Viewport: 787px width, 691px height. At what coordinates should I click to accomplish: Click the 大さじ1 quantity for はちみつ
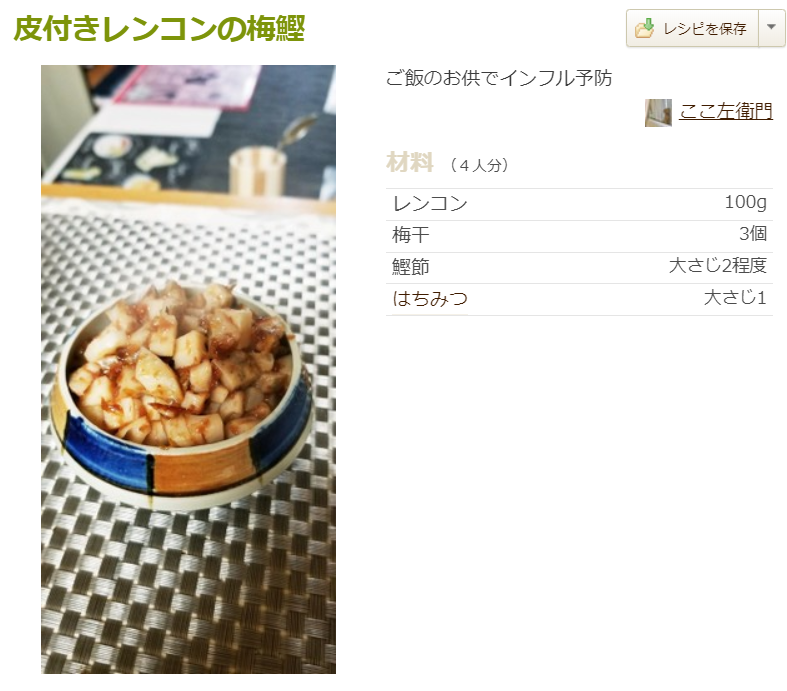(735, 298)
